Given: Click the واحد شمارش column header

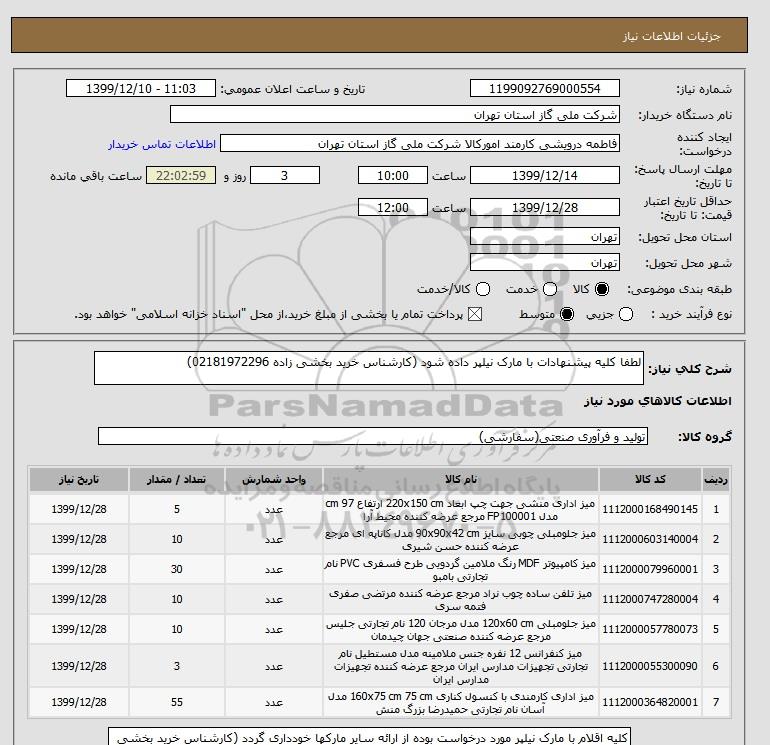Looking at the screenshot, I should point(274,479).
